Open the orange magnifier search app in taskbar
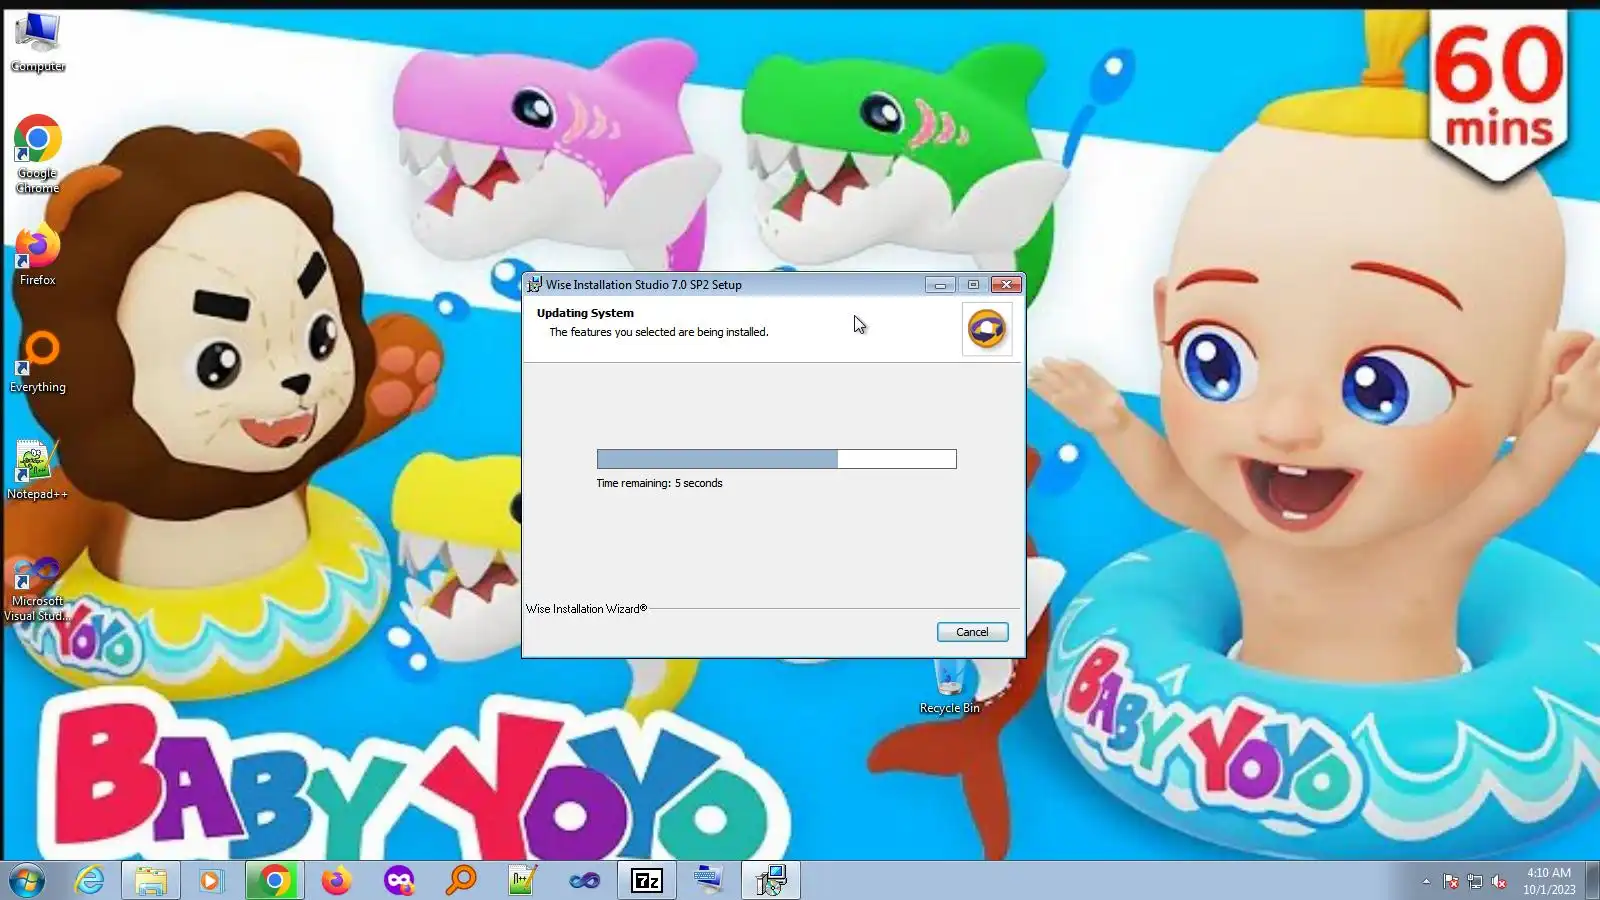1600x900 pixels. point(461,881)
